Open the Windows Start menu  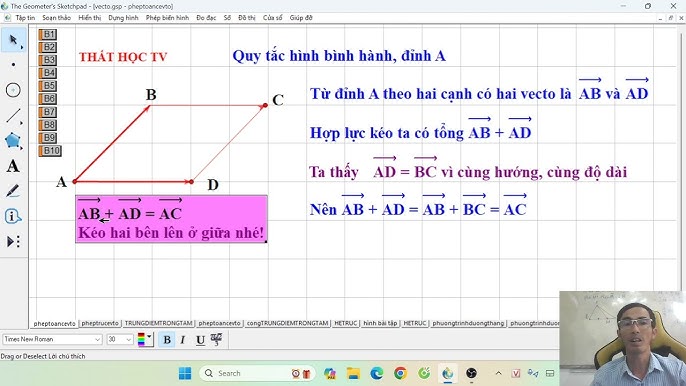(185, 373)
